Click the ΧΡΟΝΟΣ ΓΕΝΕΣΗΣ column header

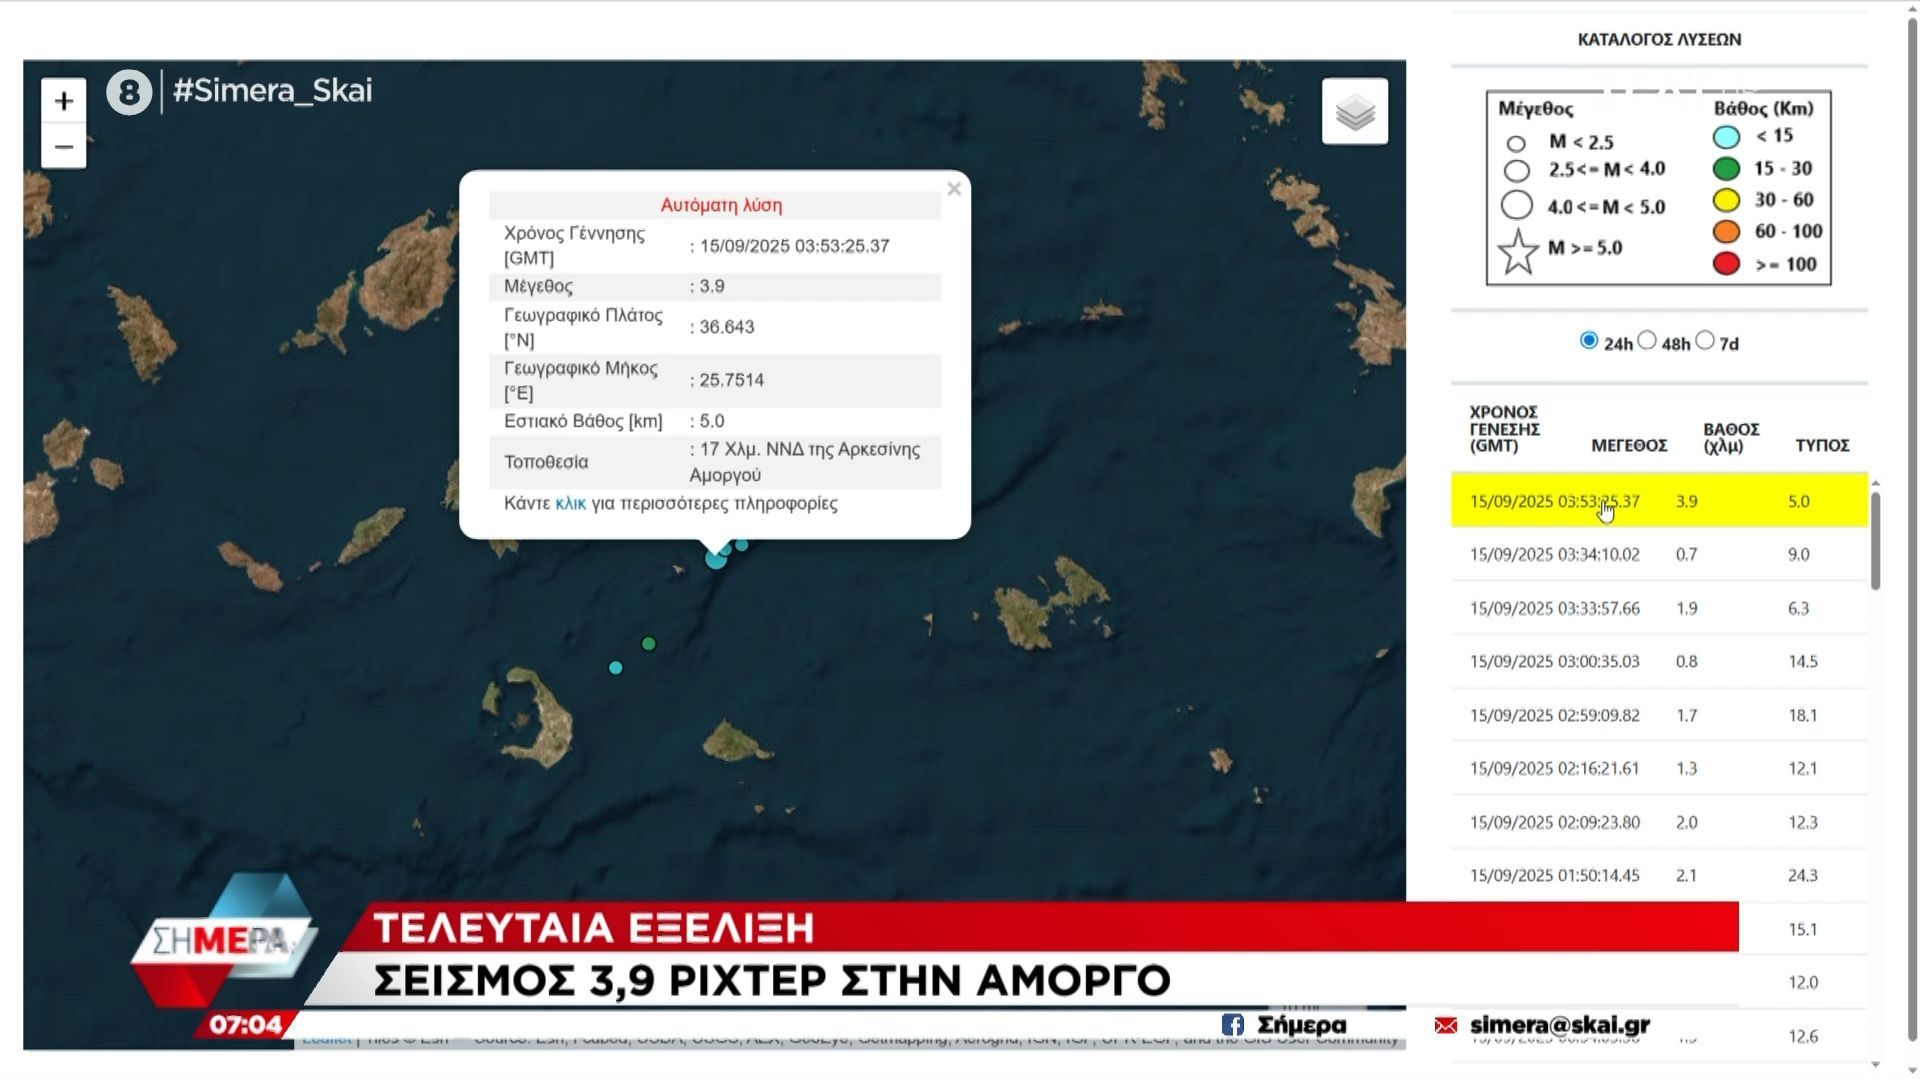(x=1504, y=429)
